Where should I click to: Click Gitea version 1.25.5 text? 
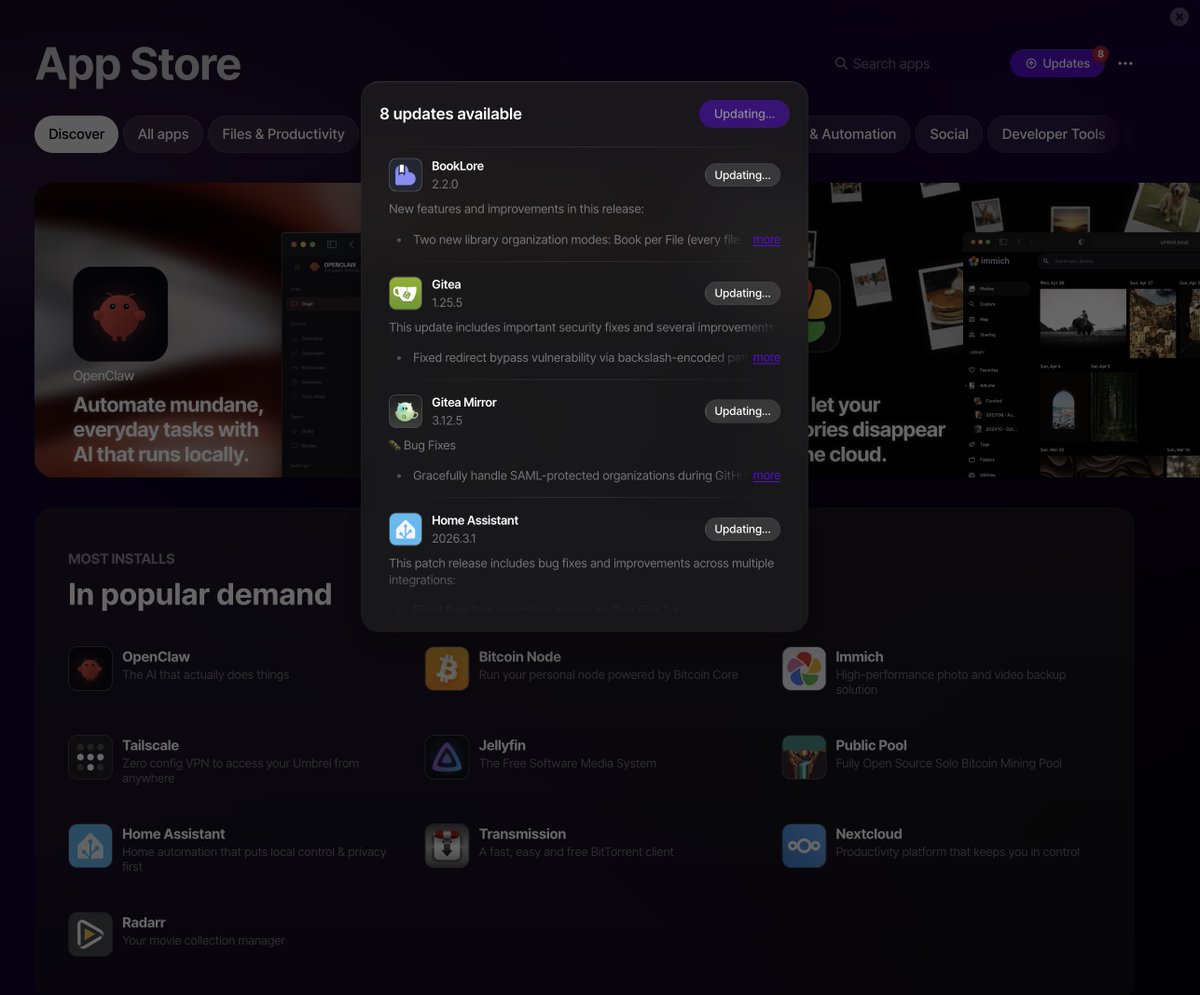pyautogui.click(x=447, y=302)
